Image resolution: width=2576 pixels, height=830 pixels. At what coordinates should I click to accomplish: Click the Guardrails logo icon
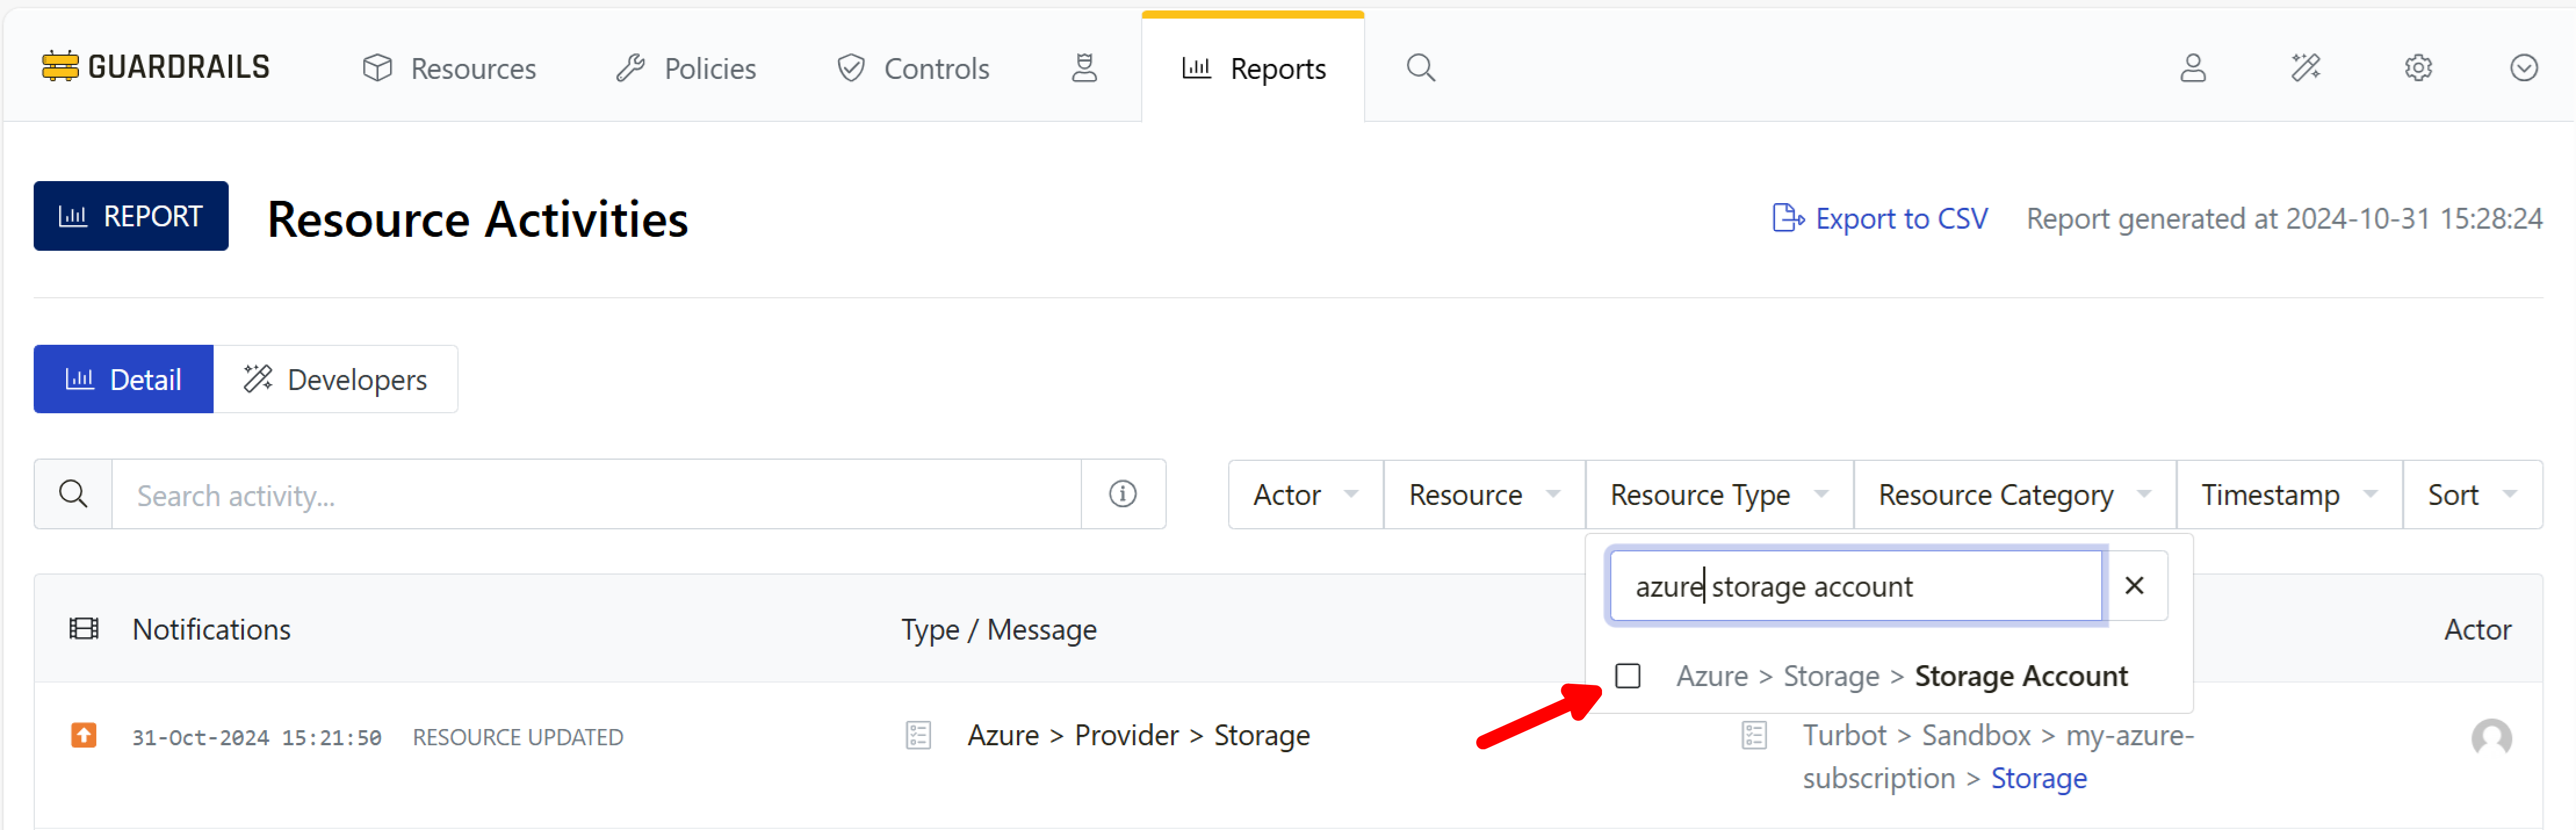[60, 67]
